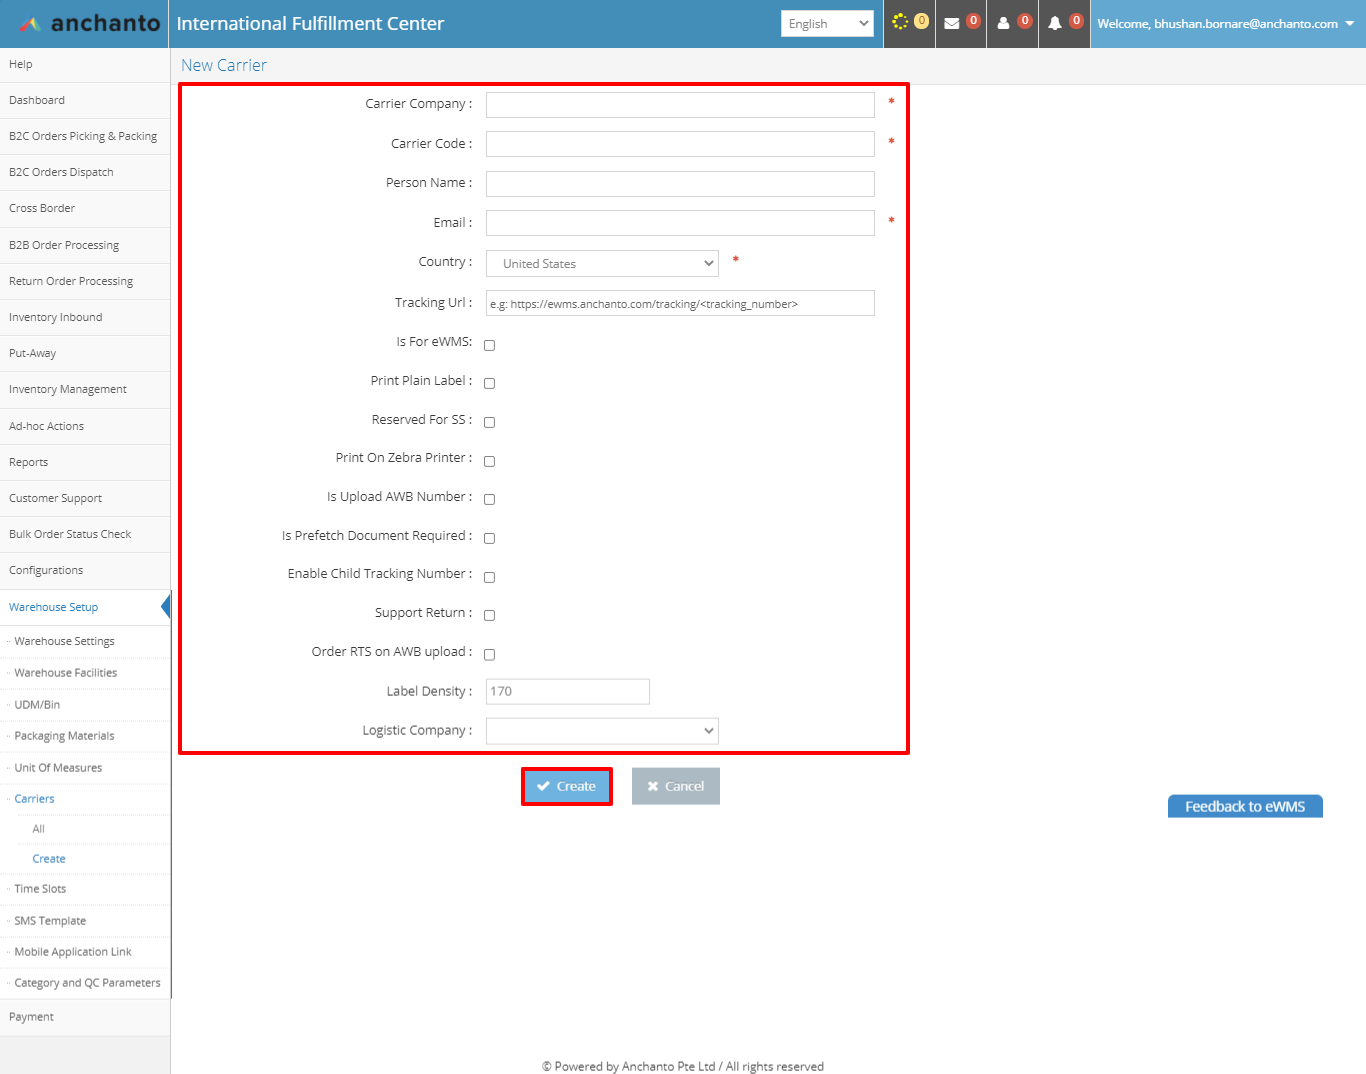Image resolution: width=1366 pixels, height=1074 pixels.
Task: Open the Logistic Company dropdown
Action: pyautogui.click(x=602, y=731)
